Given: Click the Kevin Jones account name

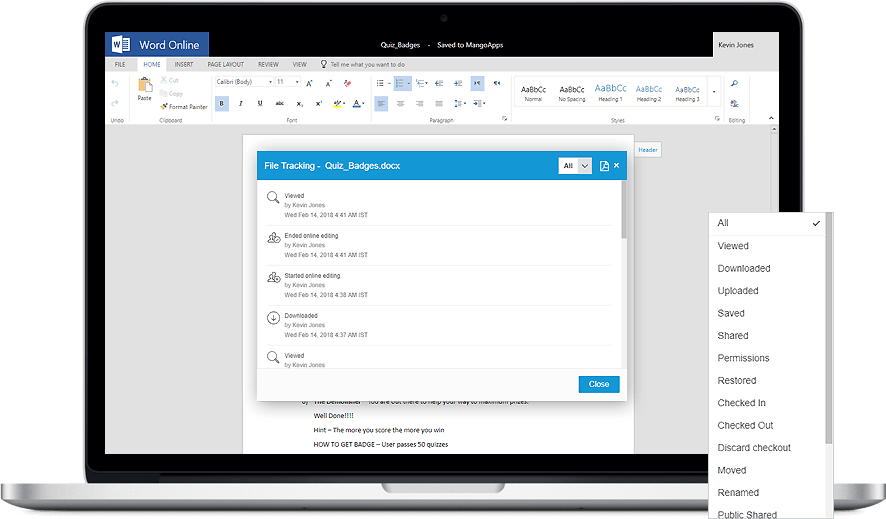Looking at the screenshot, I should pyautogui.click(x=736, y=45).
